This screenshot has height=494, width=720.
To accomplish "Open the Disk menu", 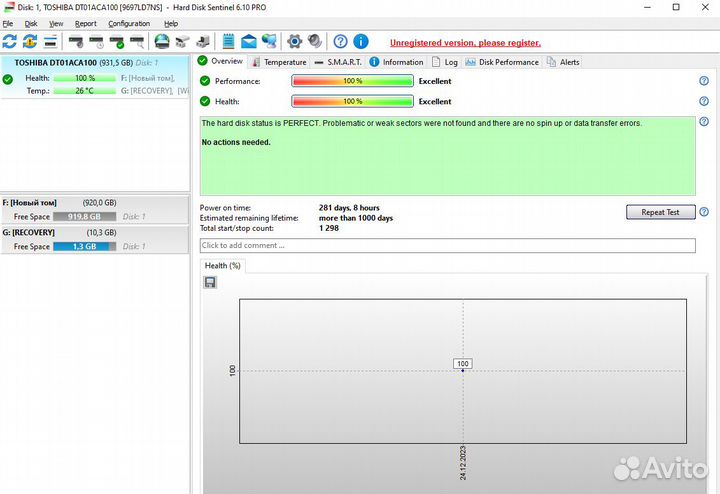I will [31, 23].
